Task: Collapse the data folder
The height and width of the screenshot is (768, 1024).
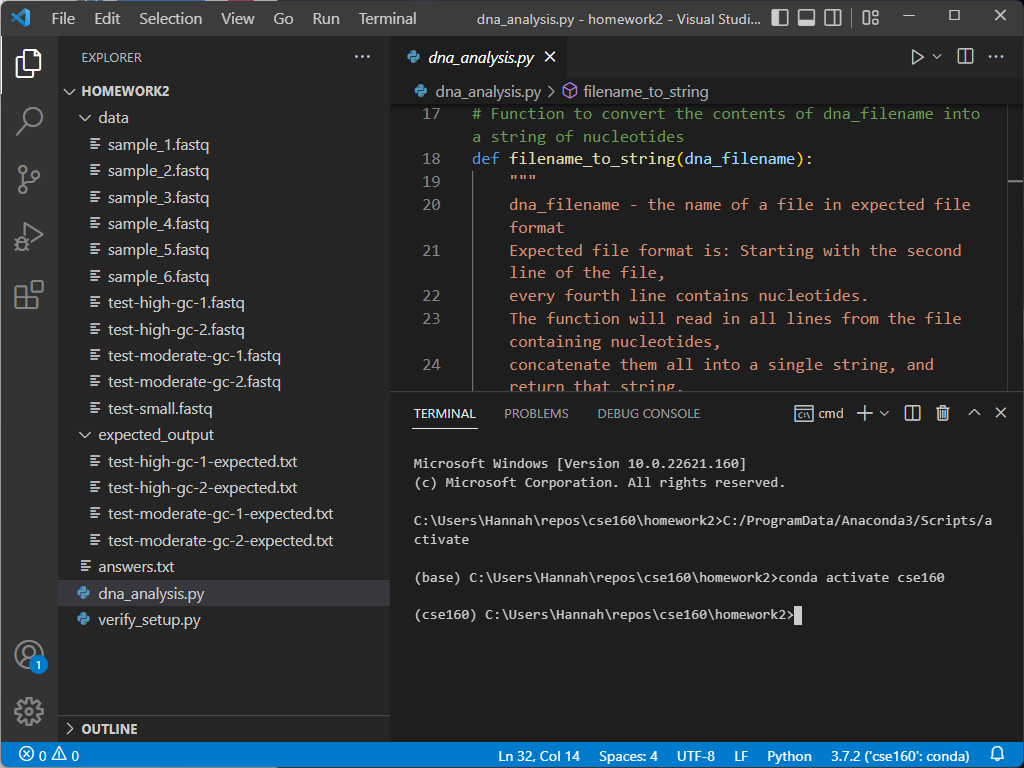Action: click(x=84, y=118)
